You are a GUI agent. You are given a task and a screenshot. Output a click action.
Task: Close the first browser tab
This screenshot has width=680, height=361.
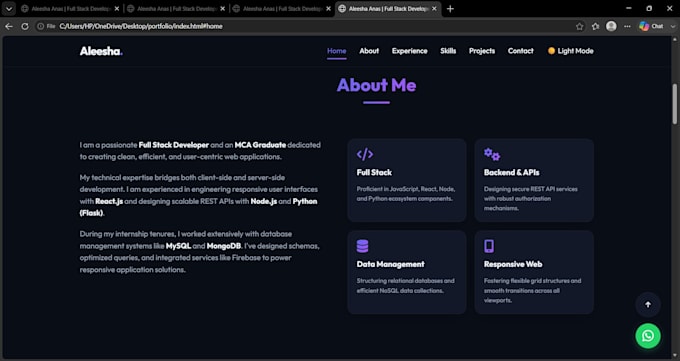117,9
